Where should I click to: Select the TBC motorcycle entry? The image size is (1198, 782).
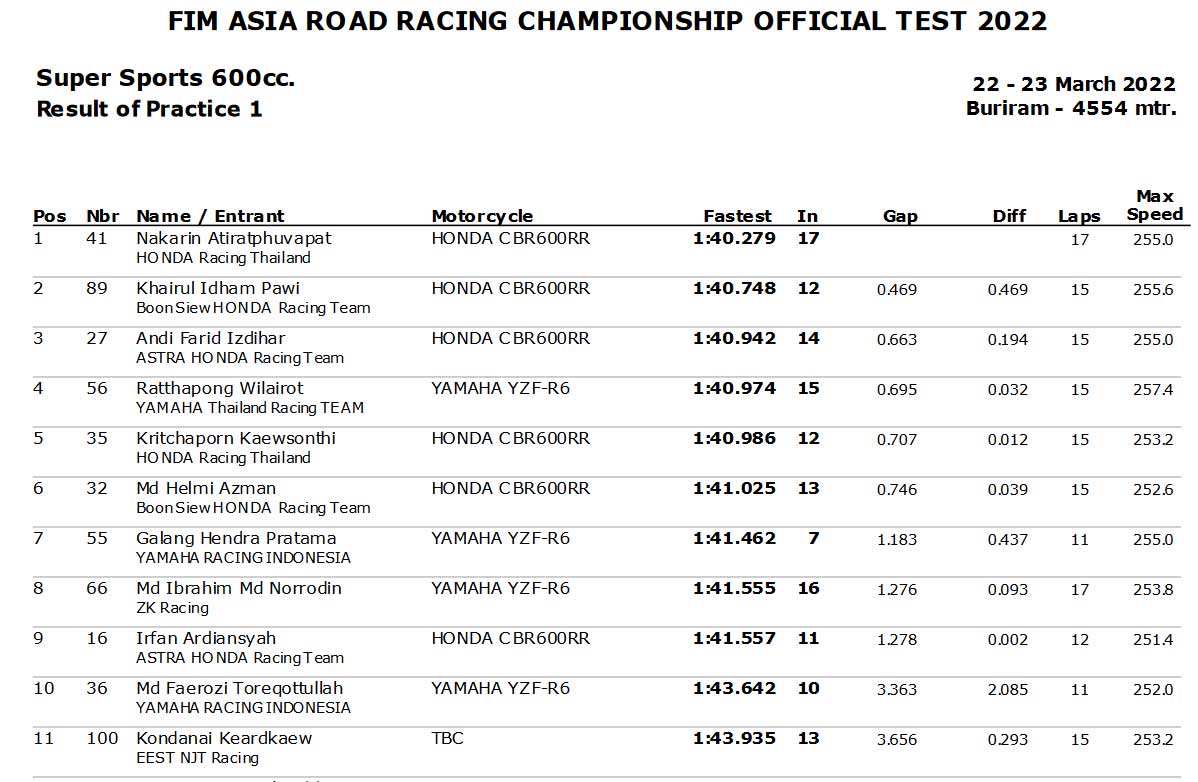(x=447, y=738)
